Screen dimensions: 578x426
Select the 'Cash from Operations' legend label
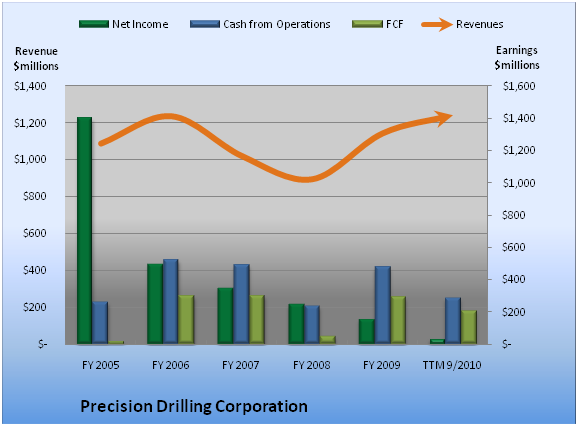[x=277, y=24]
